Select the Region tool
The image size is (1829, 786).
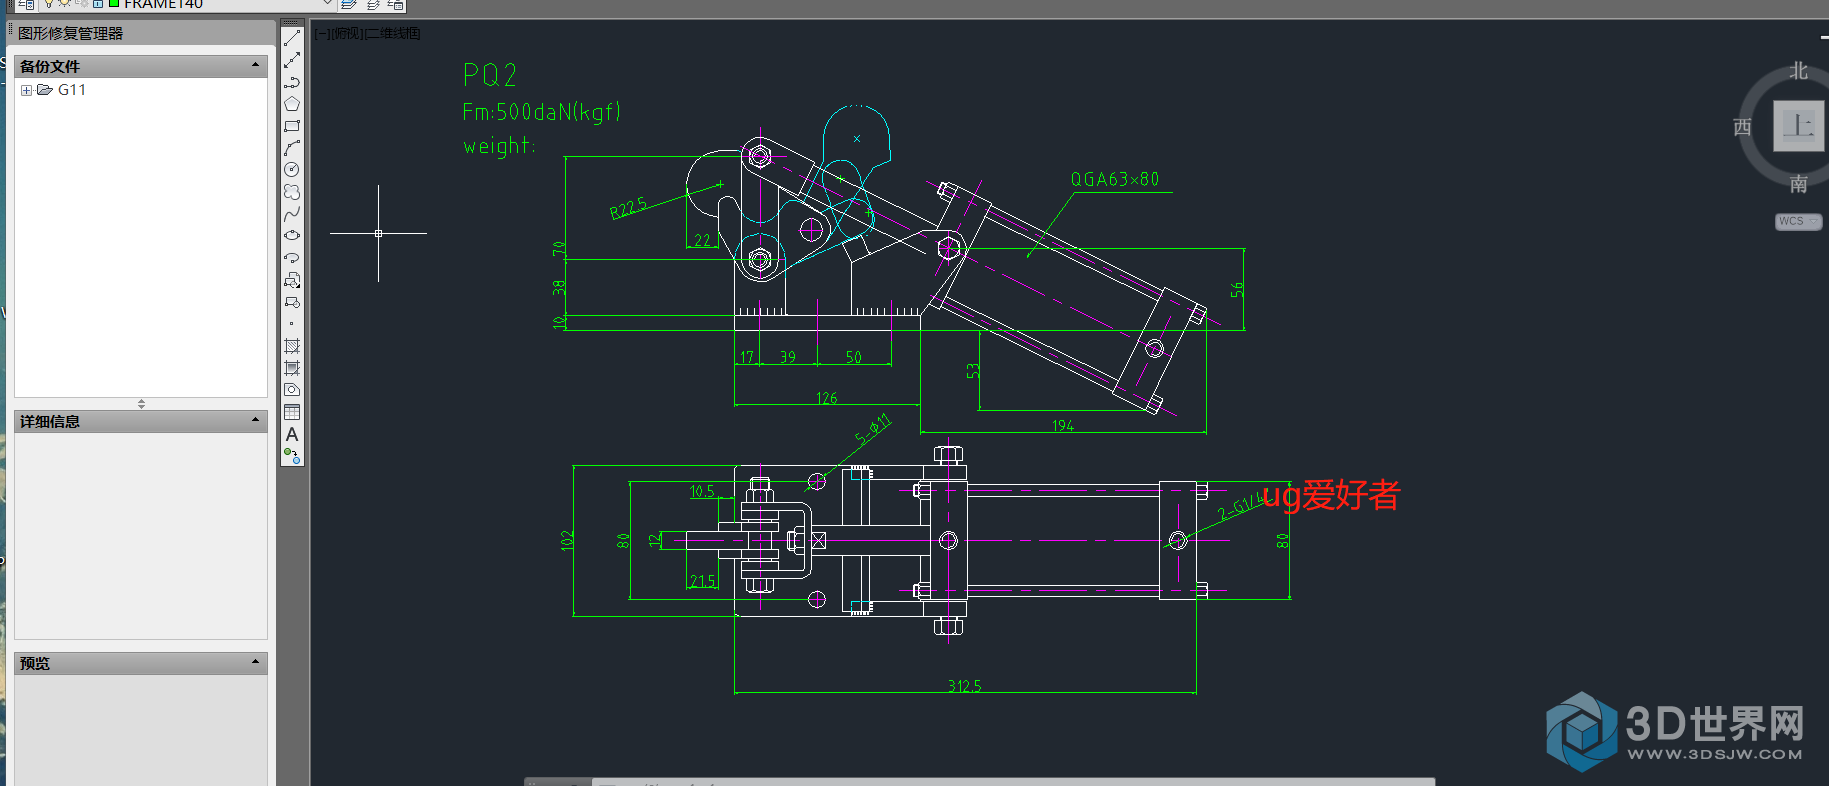pyautogui.click(x=292, y=390)
